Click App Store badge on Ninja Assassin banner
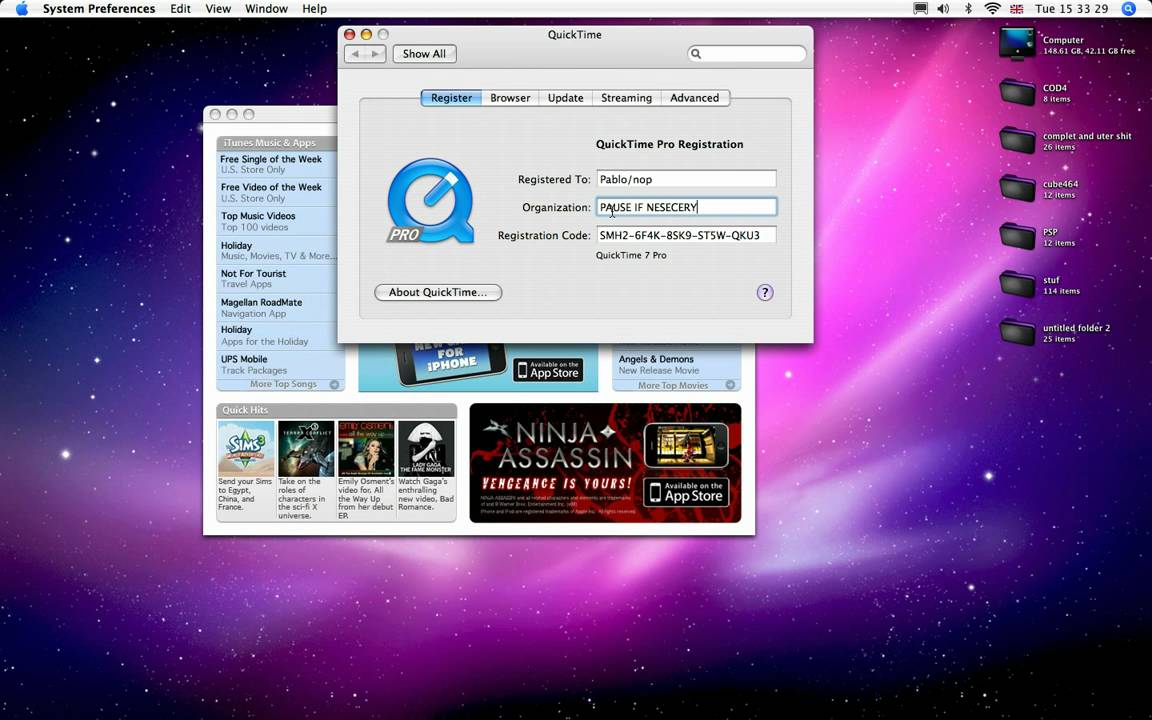This screenshot has height=720, width=1152. (x=686, y=492)
